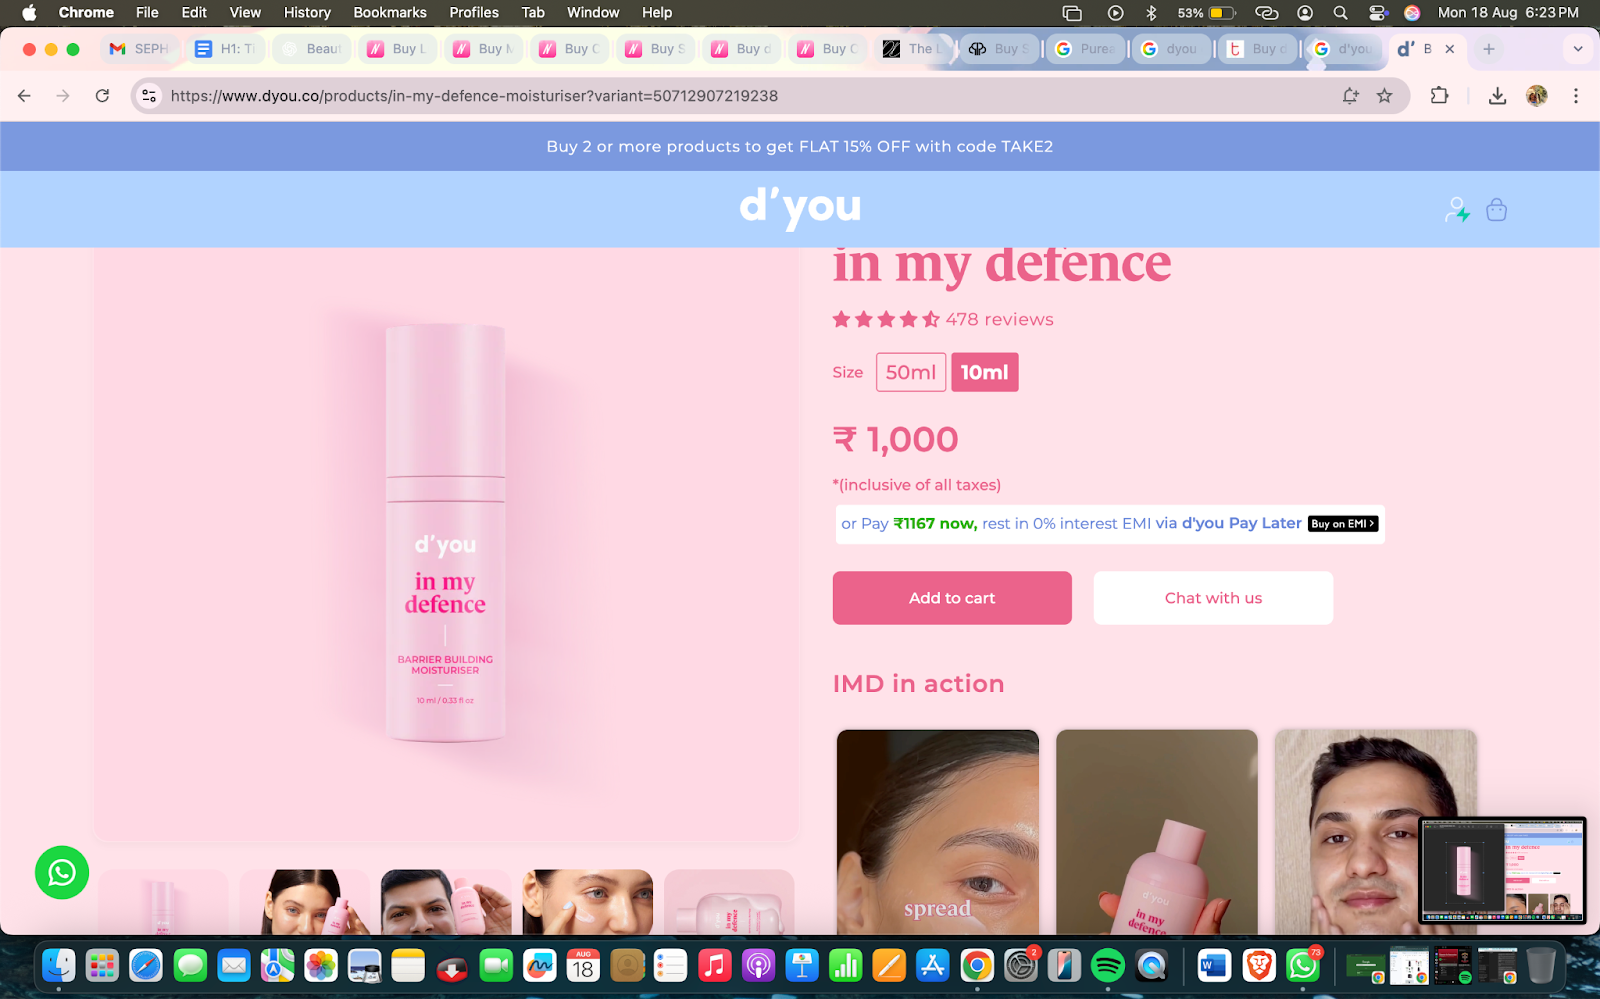
Task: Open the Profiles menu
Action: pos(474,13)
